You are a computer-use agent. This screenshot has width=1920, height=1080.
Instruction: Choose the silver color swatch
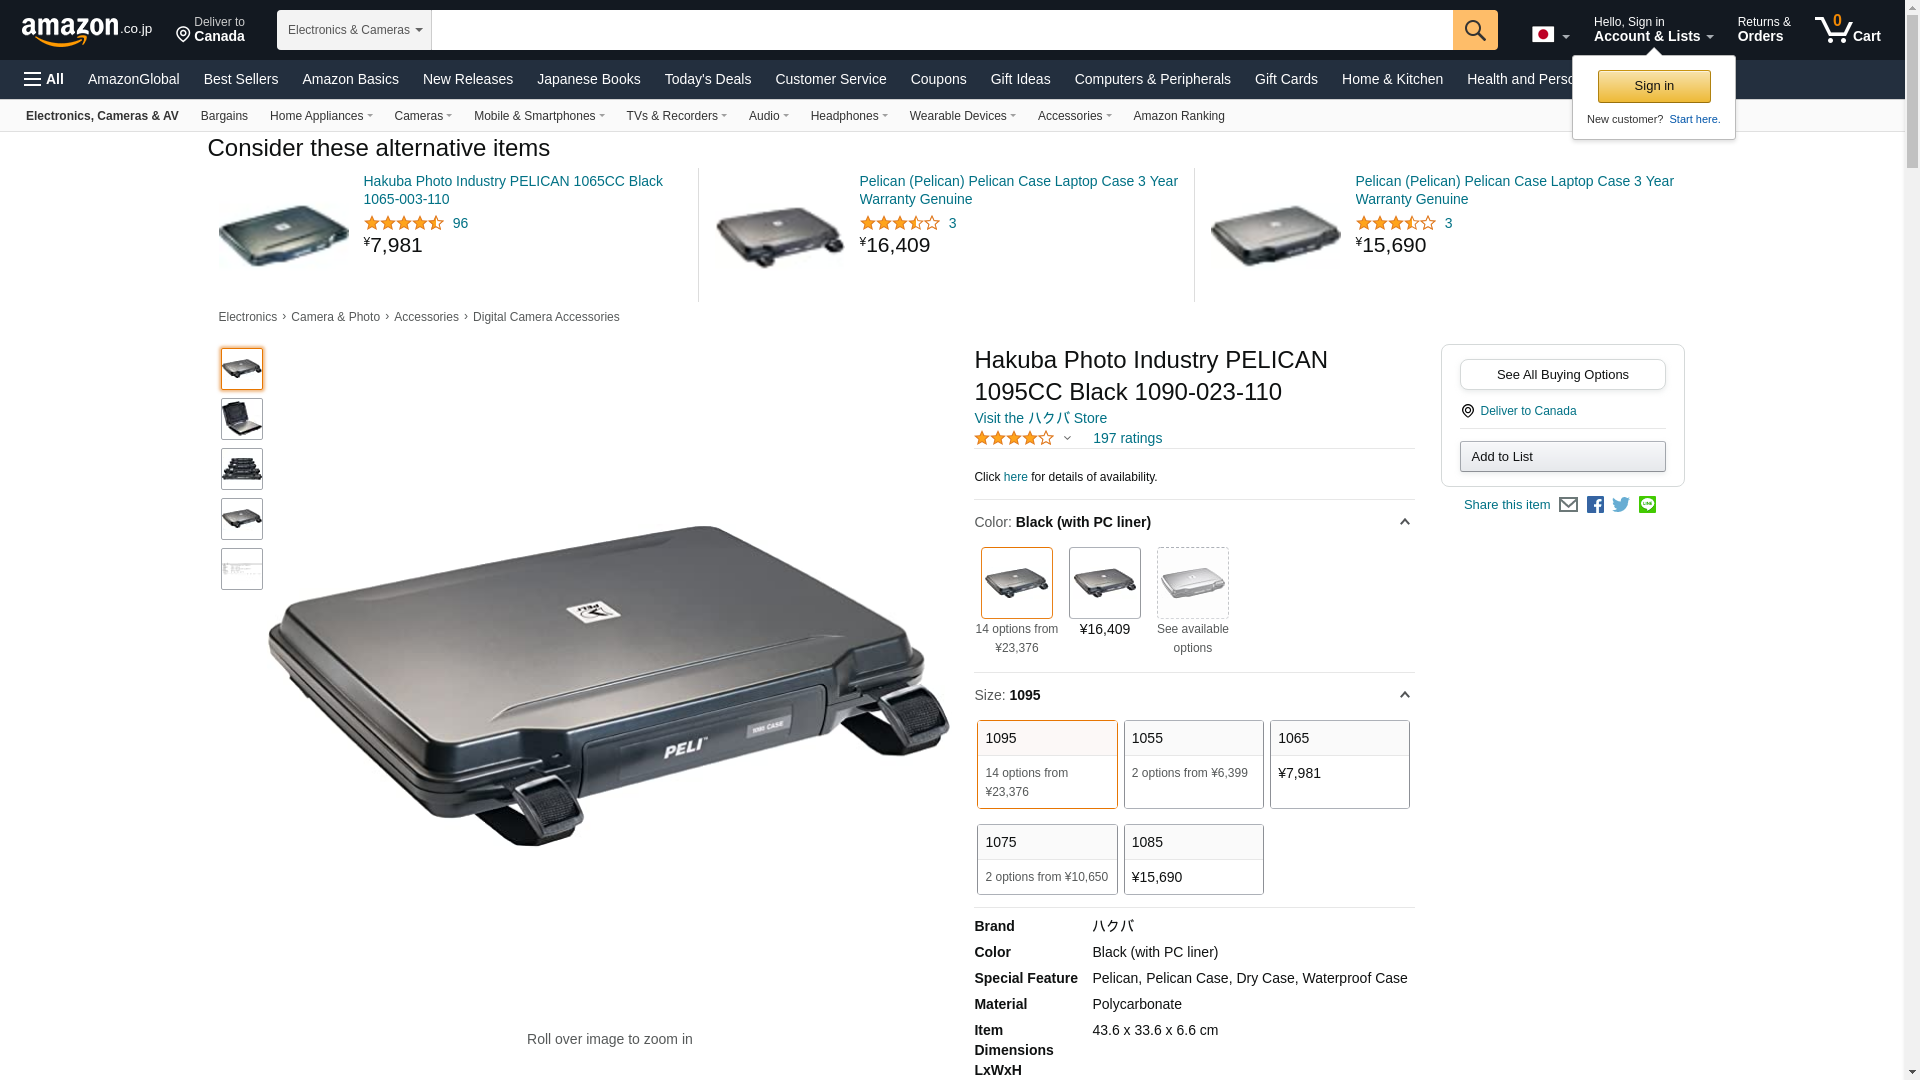pos(1192,583)
